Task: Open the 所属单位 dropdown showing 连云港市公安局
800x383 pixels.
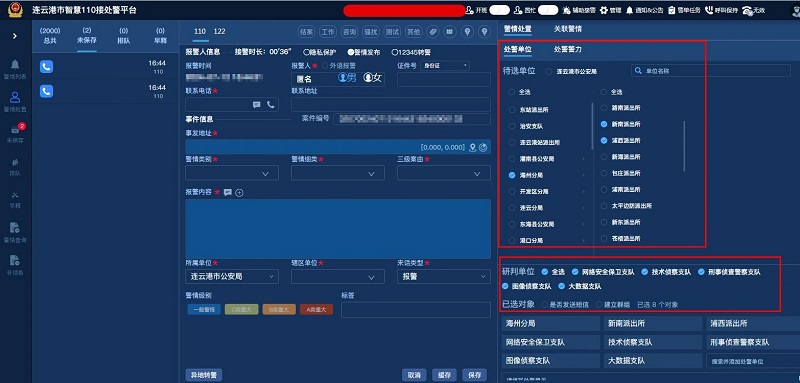Action: (232, 276)
